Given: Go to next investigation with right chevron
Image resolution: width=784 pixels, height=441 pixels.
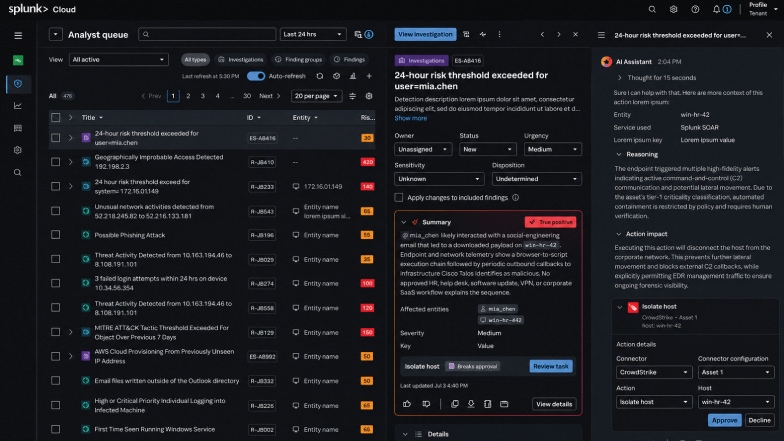Looking at the screenshot, I should pyautogui.click(x=559, y=34).
